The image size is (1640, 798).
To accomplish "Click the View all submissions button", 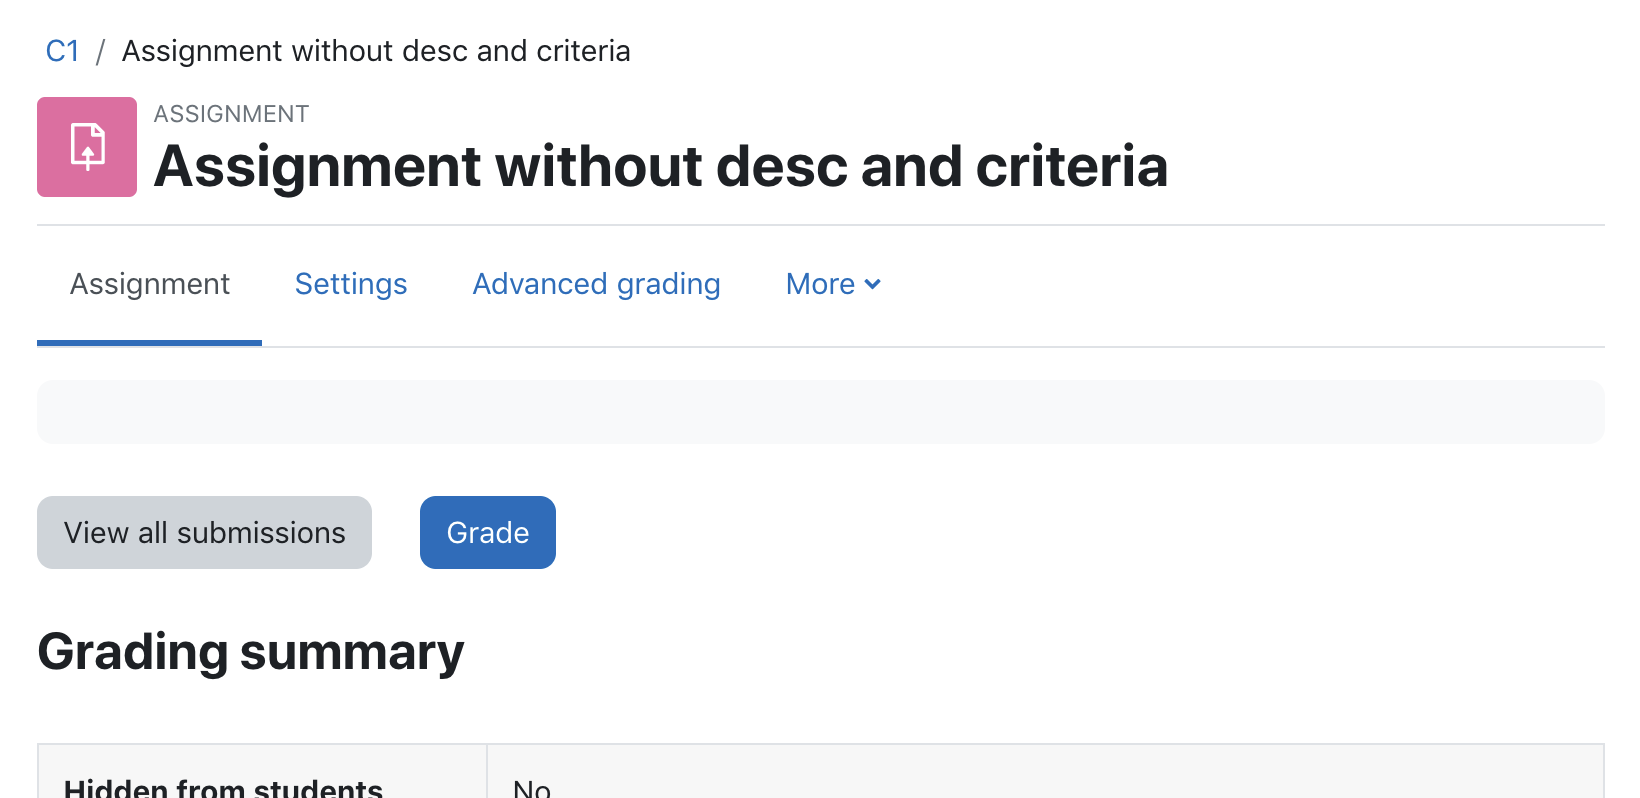I will coord(204,532).
